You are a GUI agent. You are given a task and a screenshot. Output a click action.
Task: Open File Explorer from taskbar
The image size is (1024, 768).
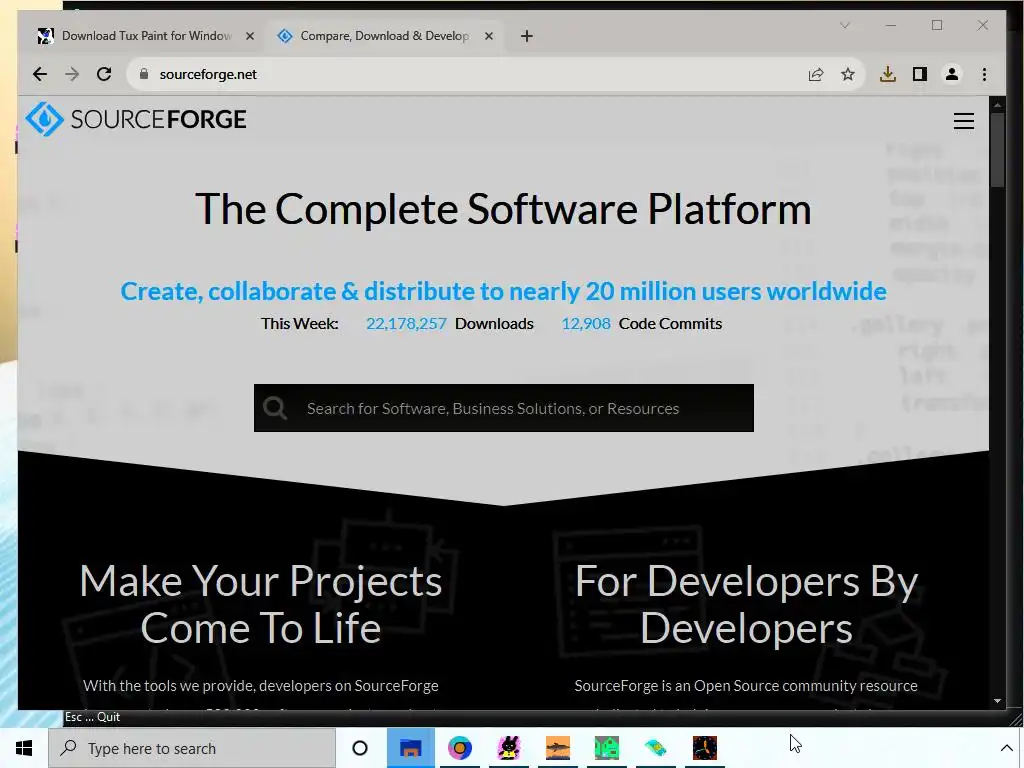tap(410, 748)
